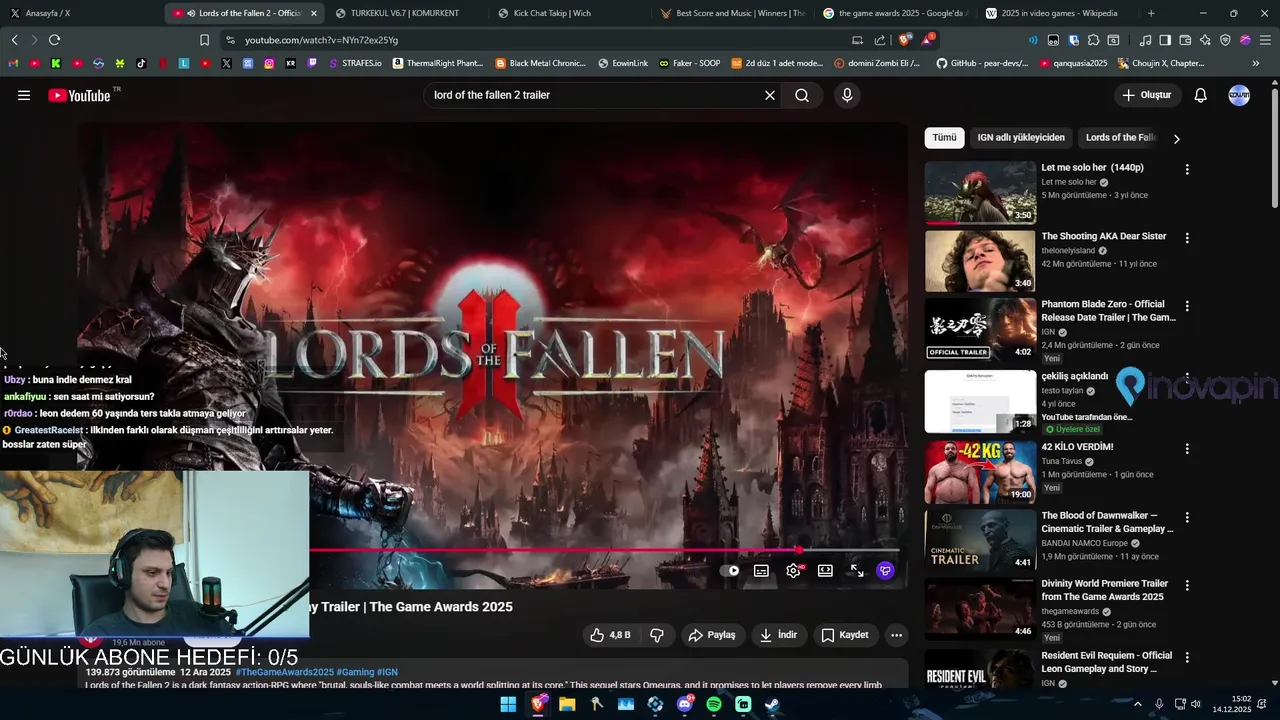
Task: Open Divinity World Premiere Trailer title
Action: tap(1105, 590)
